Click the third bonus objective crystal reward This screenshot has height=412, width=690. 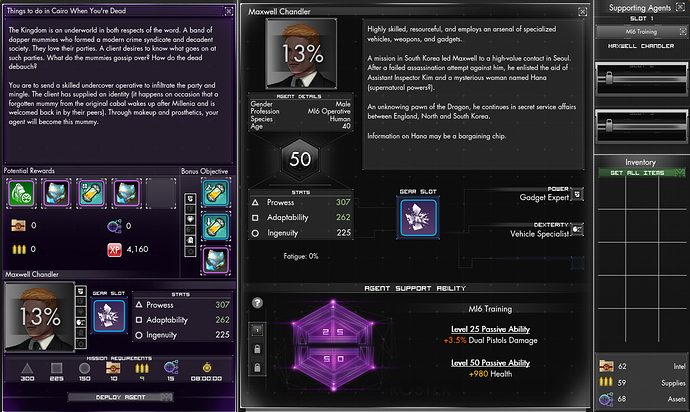tap(216, 261)
